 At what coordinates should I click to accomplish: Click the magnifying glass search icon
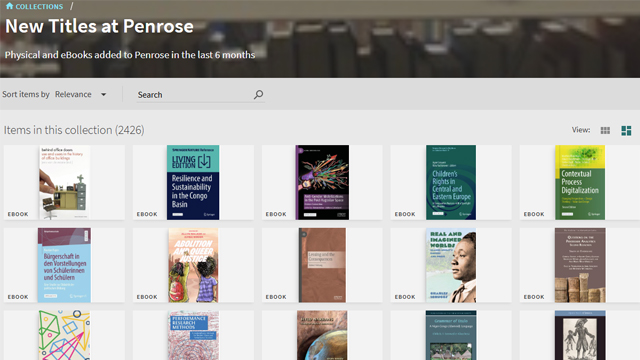(258, 95)
